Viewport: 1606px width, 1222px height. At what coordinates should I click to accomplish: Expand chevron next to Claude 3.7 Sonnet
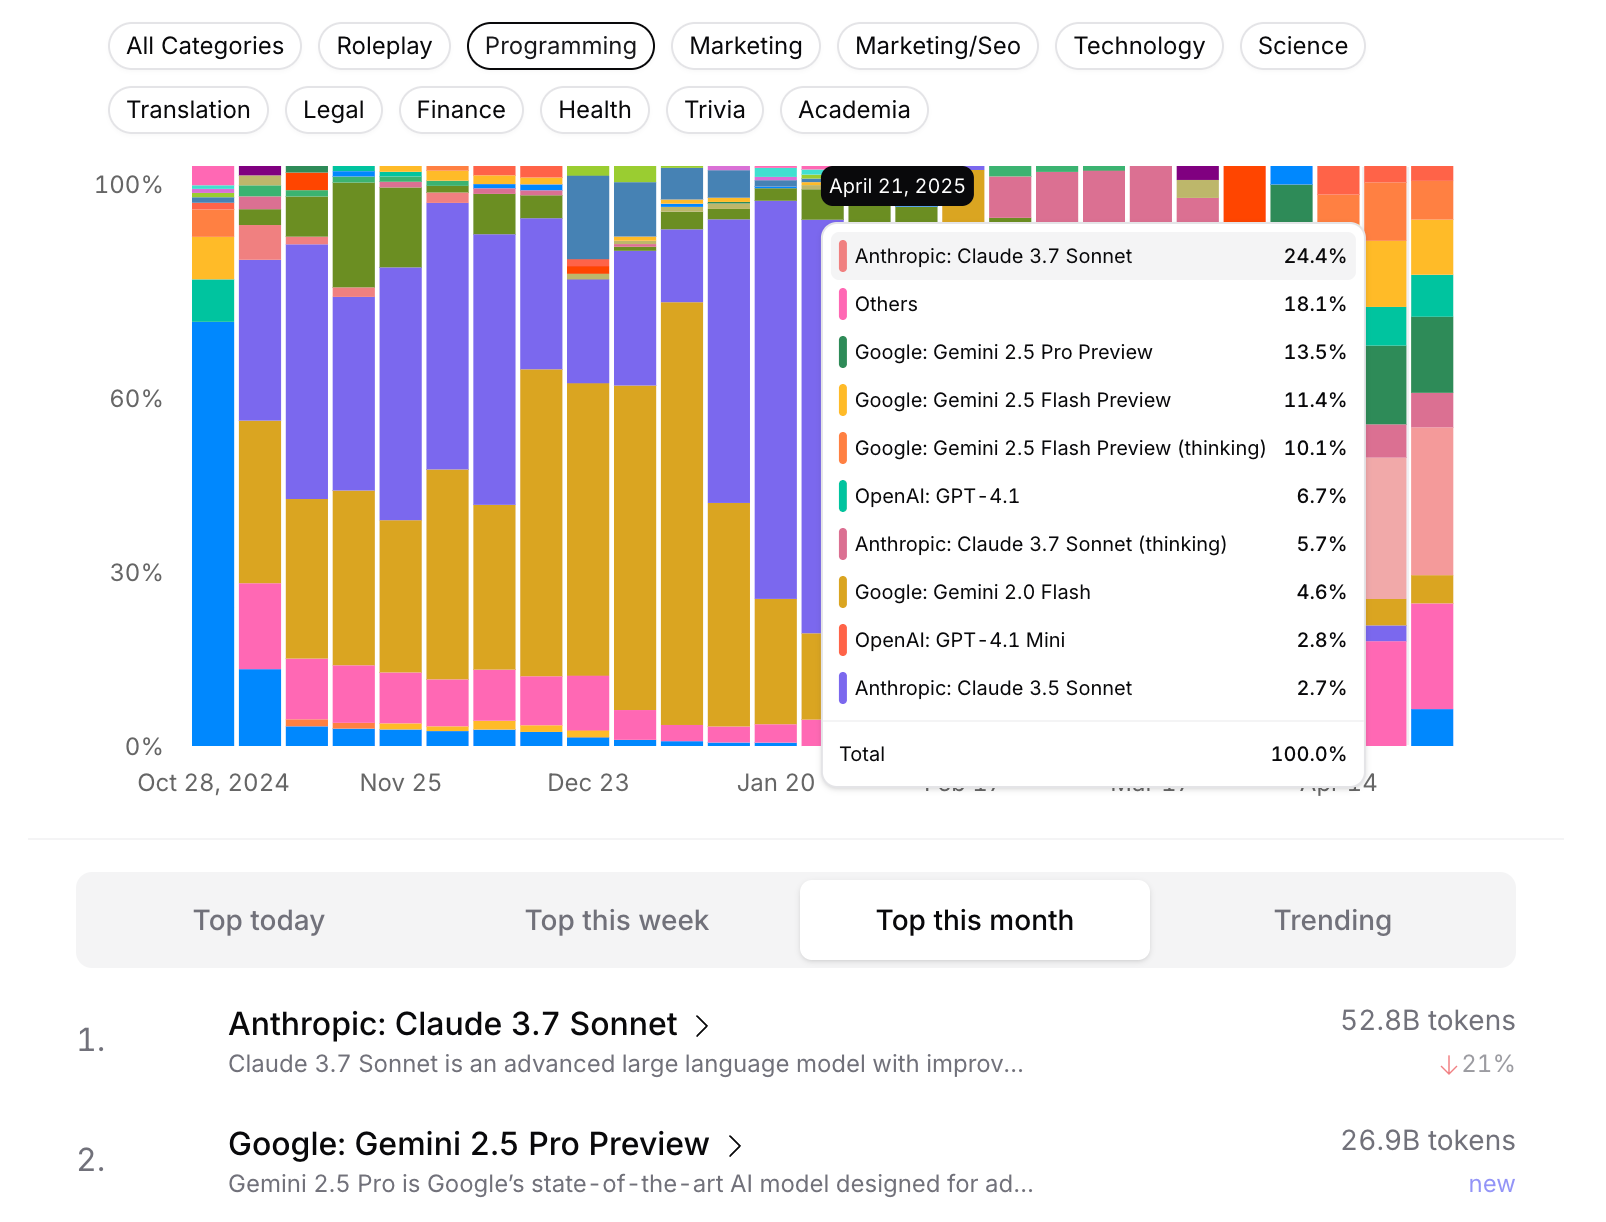tap(702, 1026)
